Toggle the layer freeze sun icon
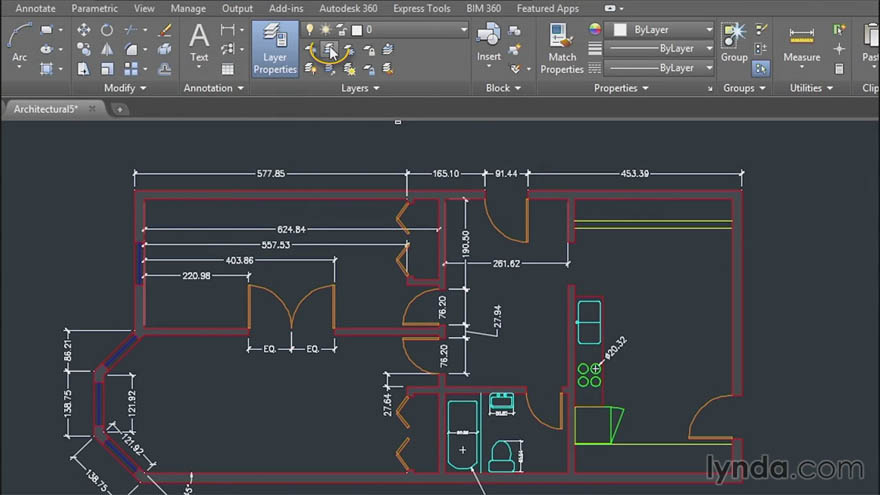The height and width of the screenshot is (495, 880). [326, 30]
